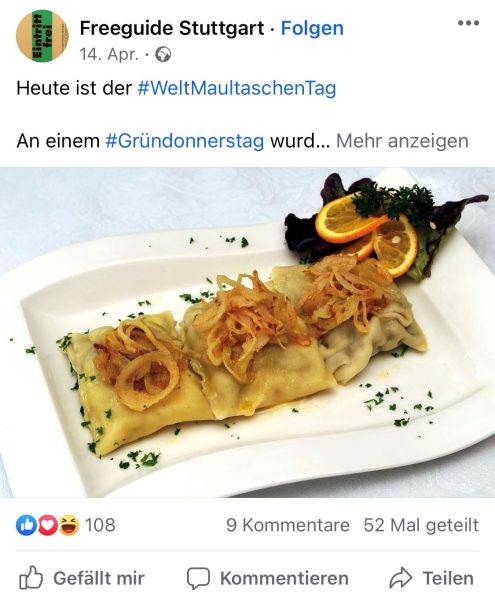Click the Freeguide Stuttgart profile picture
Viewport: 495px width, 600px height.
click(x=42, y=36)
